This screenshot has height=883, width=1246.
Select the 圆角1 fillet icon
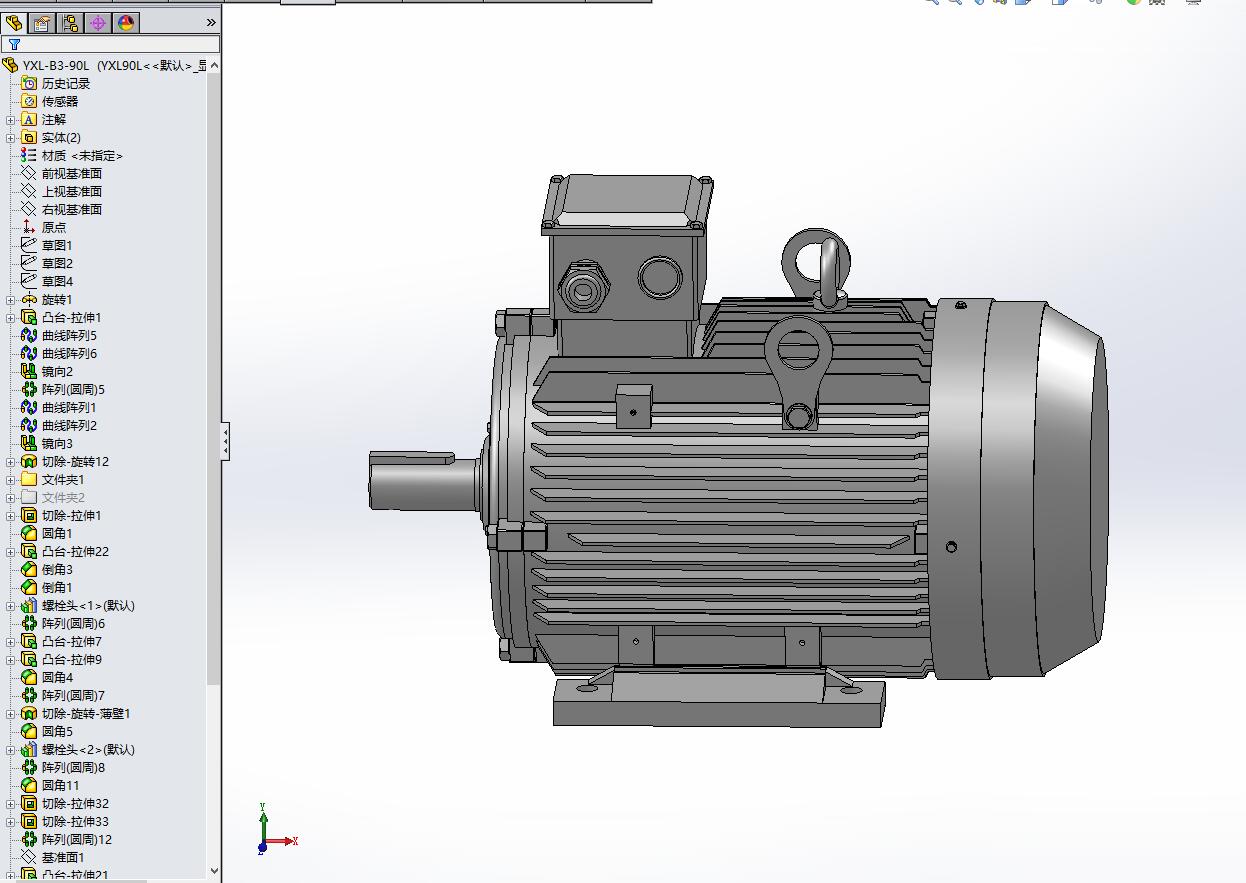coord(29,533)
